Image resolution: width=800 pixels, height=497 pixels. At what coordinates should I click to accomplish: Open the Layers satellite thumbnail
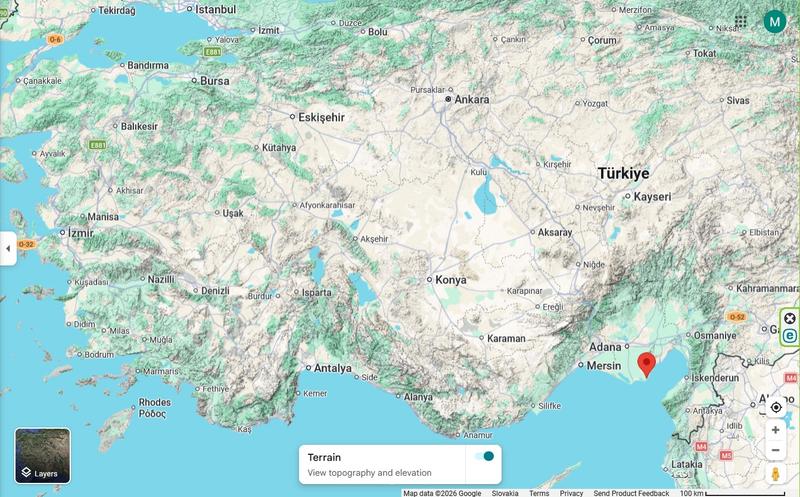click(x=43, y=456)
